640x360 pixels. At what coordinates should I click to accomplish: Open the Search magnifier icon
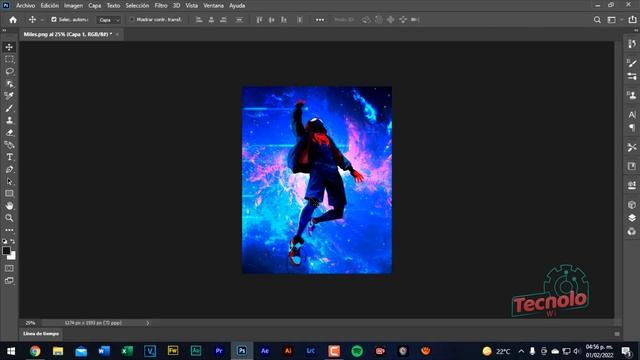(597, 20)
